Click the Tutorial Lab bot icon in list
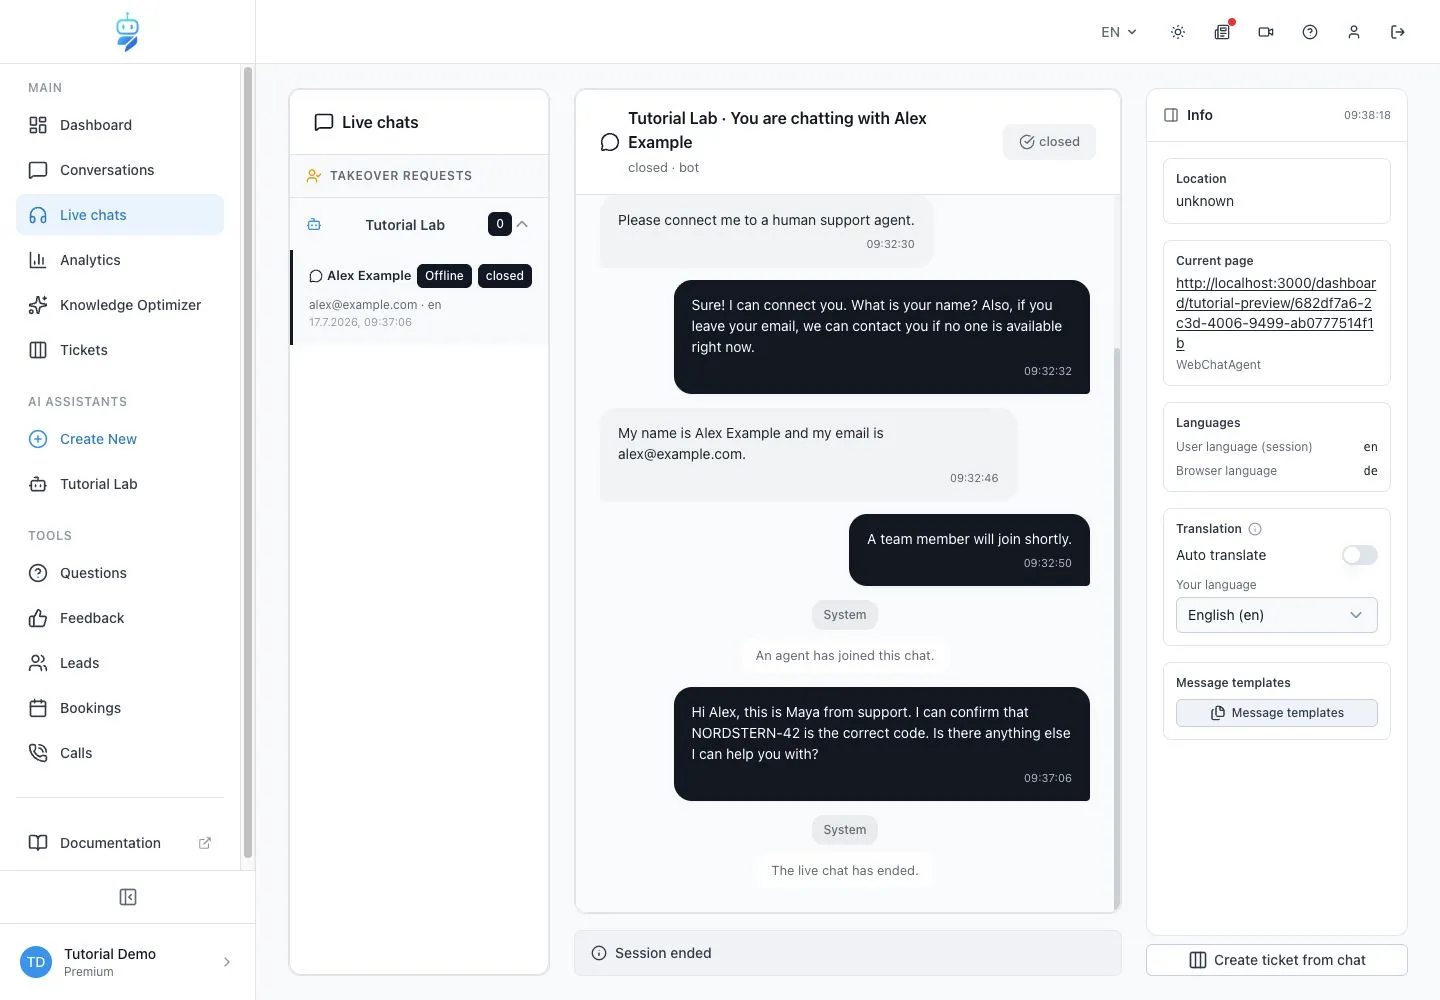 coord(314,224)
